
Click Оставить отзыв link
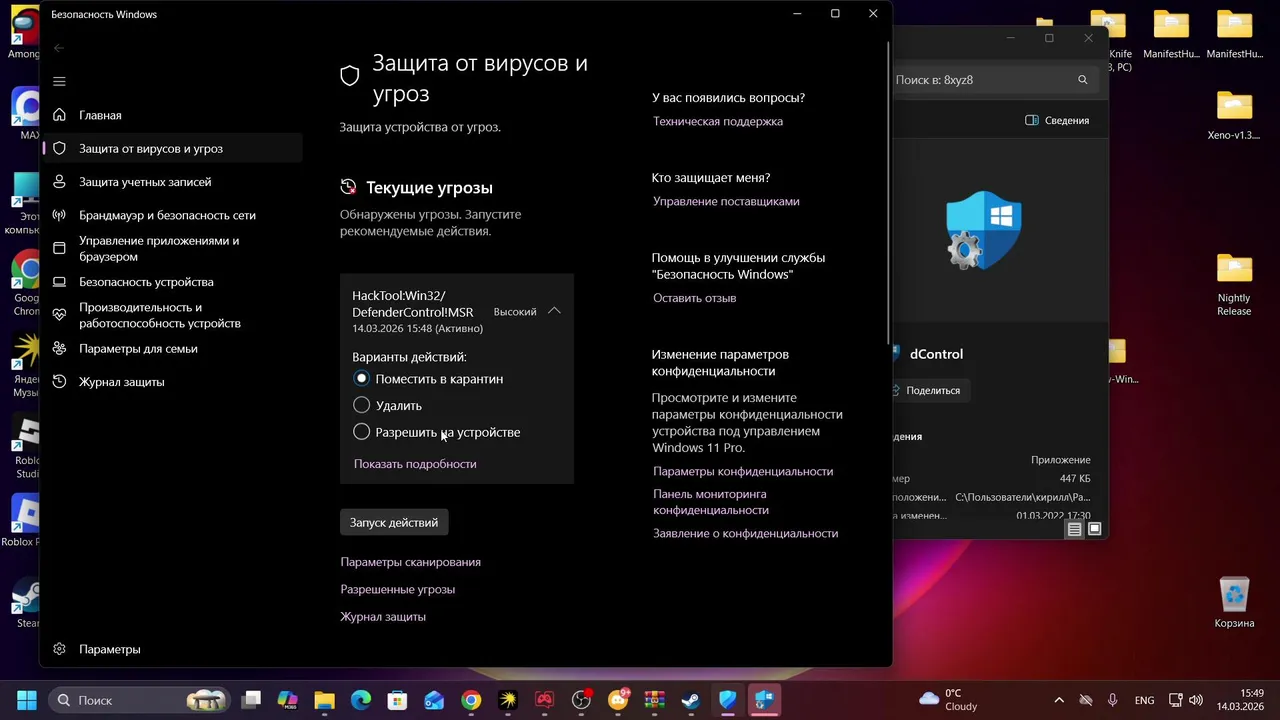click(694, 298)
